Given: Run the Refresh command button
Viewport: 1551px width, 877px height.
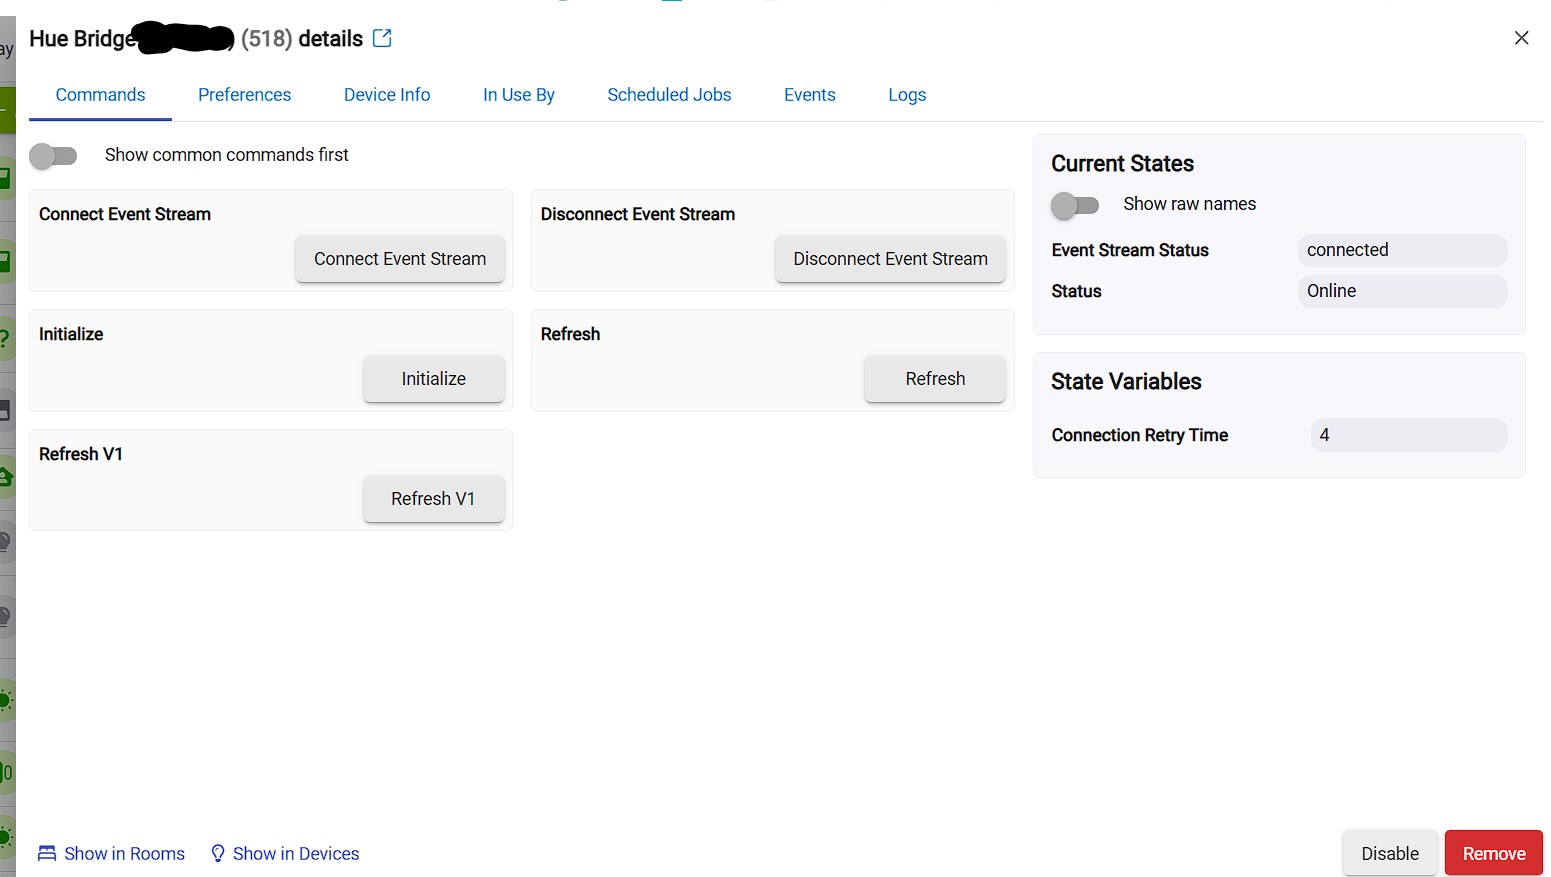Looking at the screenshot, I should (934, 379).
